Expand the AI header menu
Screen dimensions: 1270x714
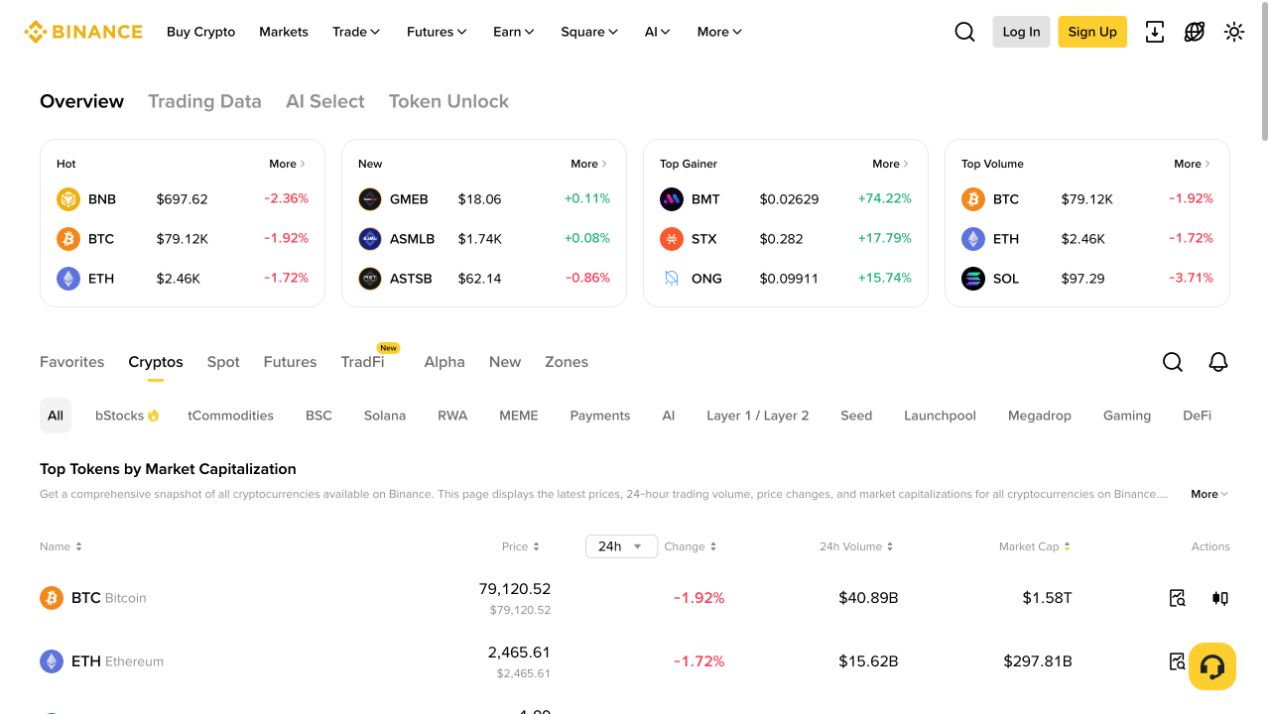(x=657, y=32)
